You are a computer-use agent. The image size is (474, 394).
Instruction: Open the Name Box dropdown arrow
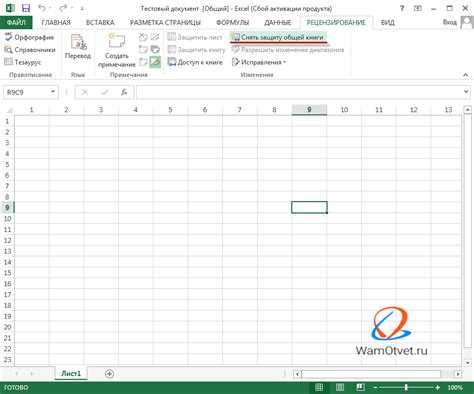pyautogui.click(x=53, y=92)
